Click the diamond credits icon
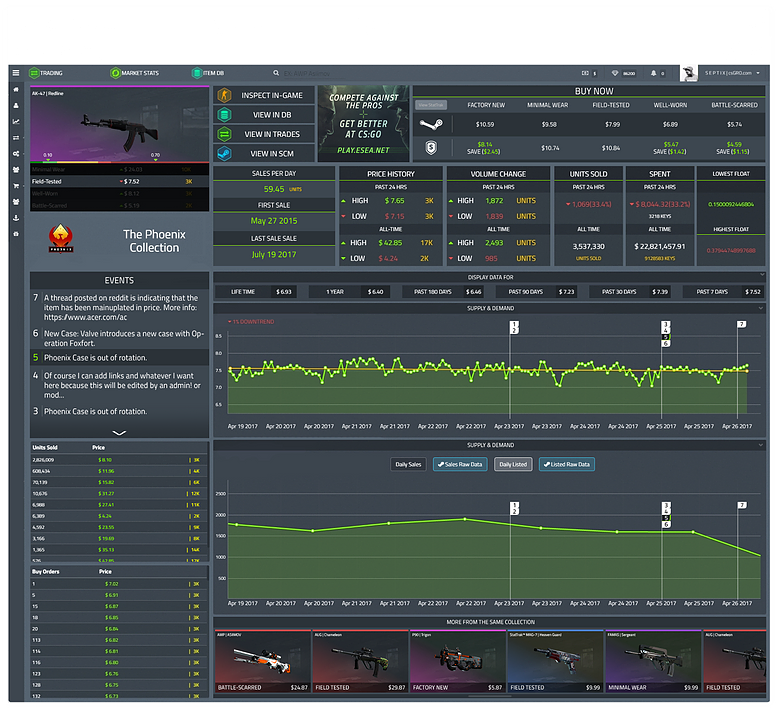The width and height of the screenshot is (779, 711). (x=615, y=73)
